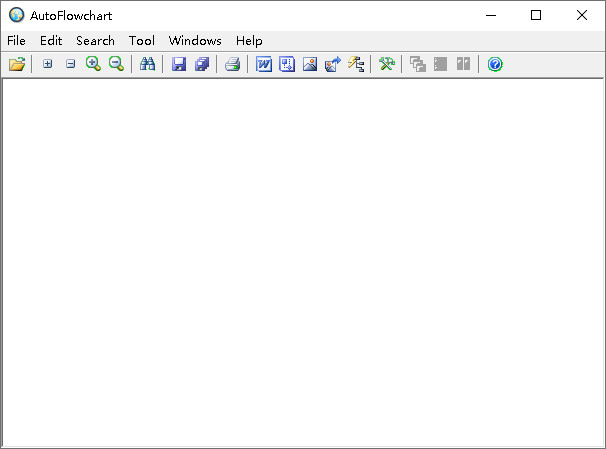Screen dimensions: 606x449
Task: Close the AutoFlowchart window
Action: click(x=582, y=15)
